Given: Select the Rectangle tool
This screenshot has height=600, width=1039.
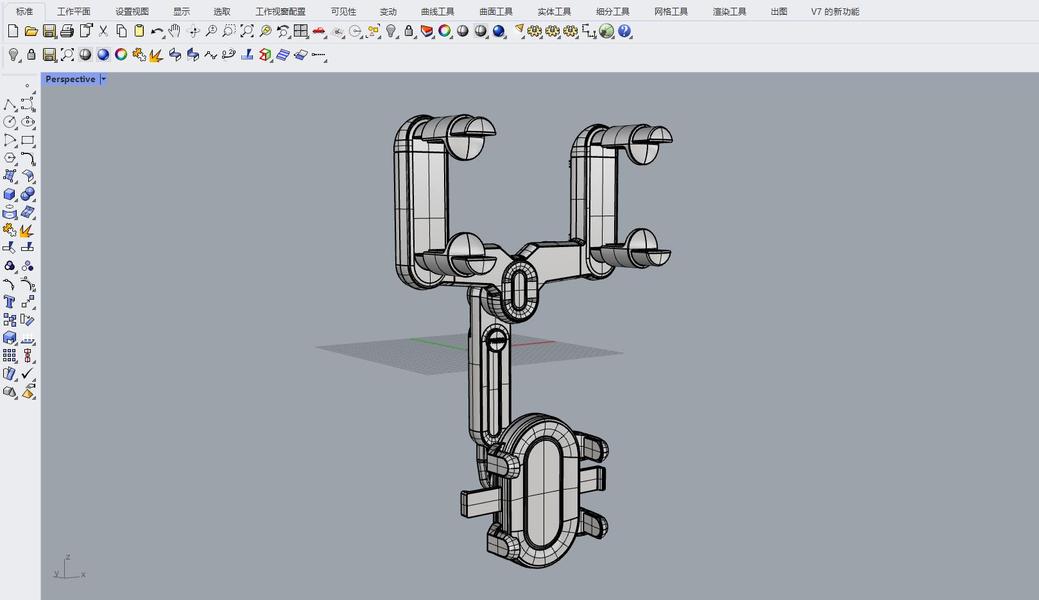Looking at the screenshot, I should coord(27,141).
